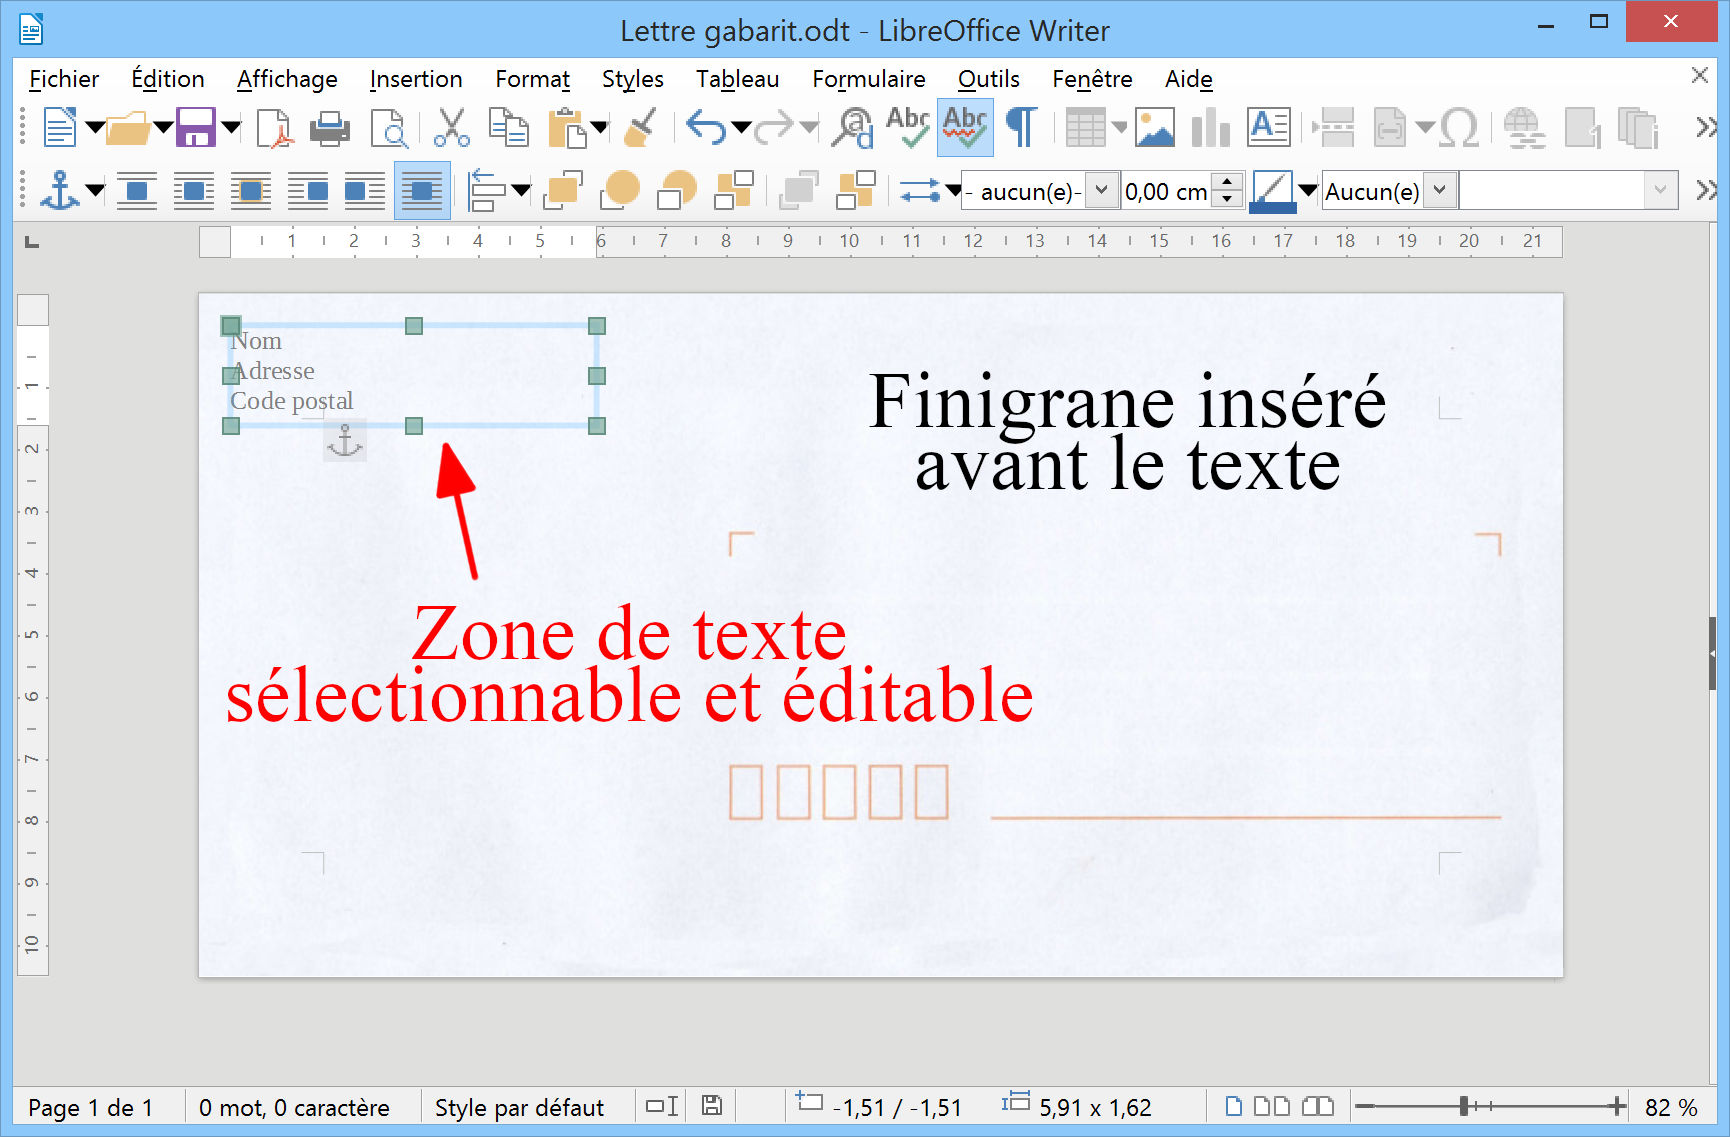The height and width of the screenshot is (1137, 1730).
Task: Toggle Print Preview icon
Action: tap(389, 128)
